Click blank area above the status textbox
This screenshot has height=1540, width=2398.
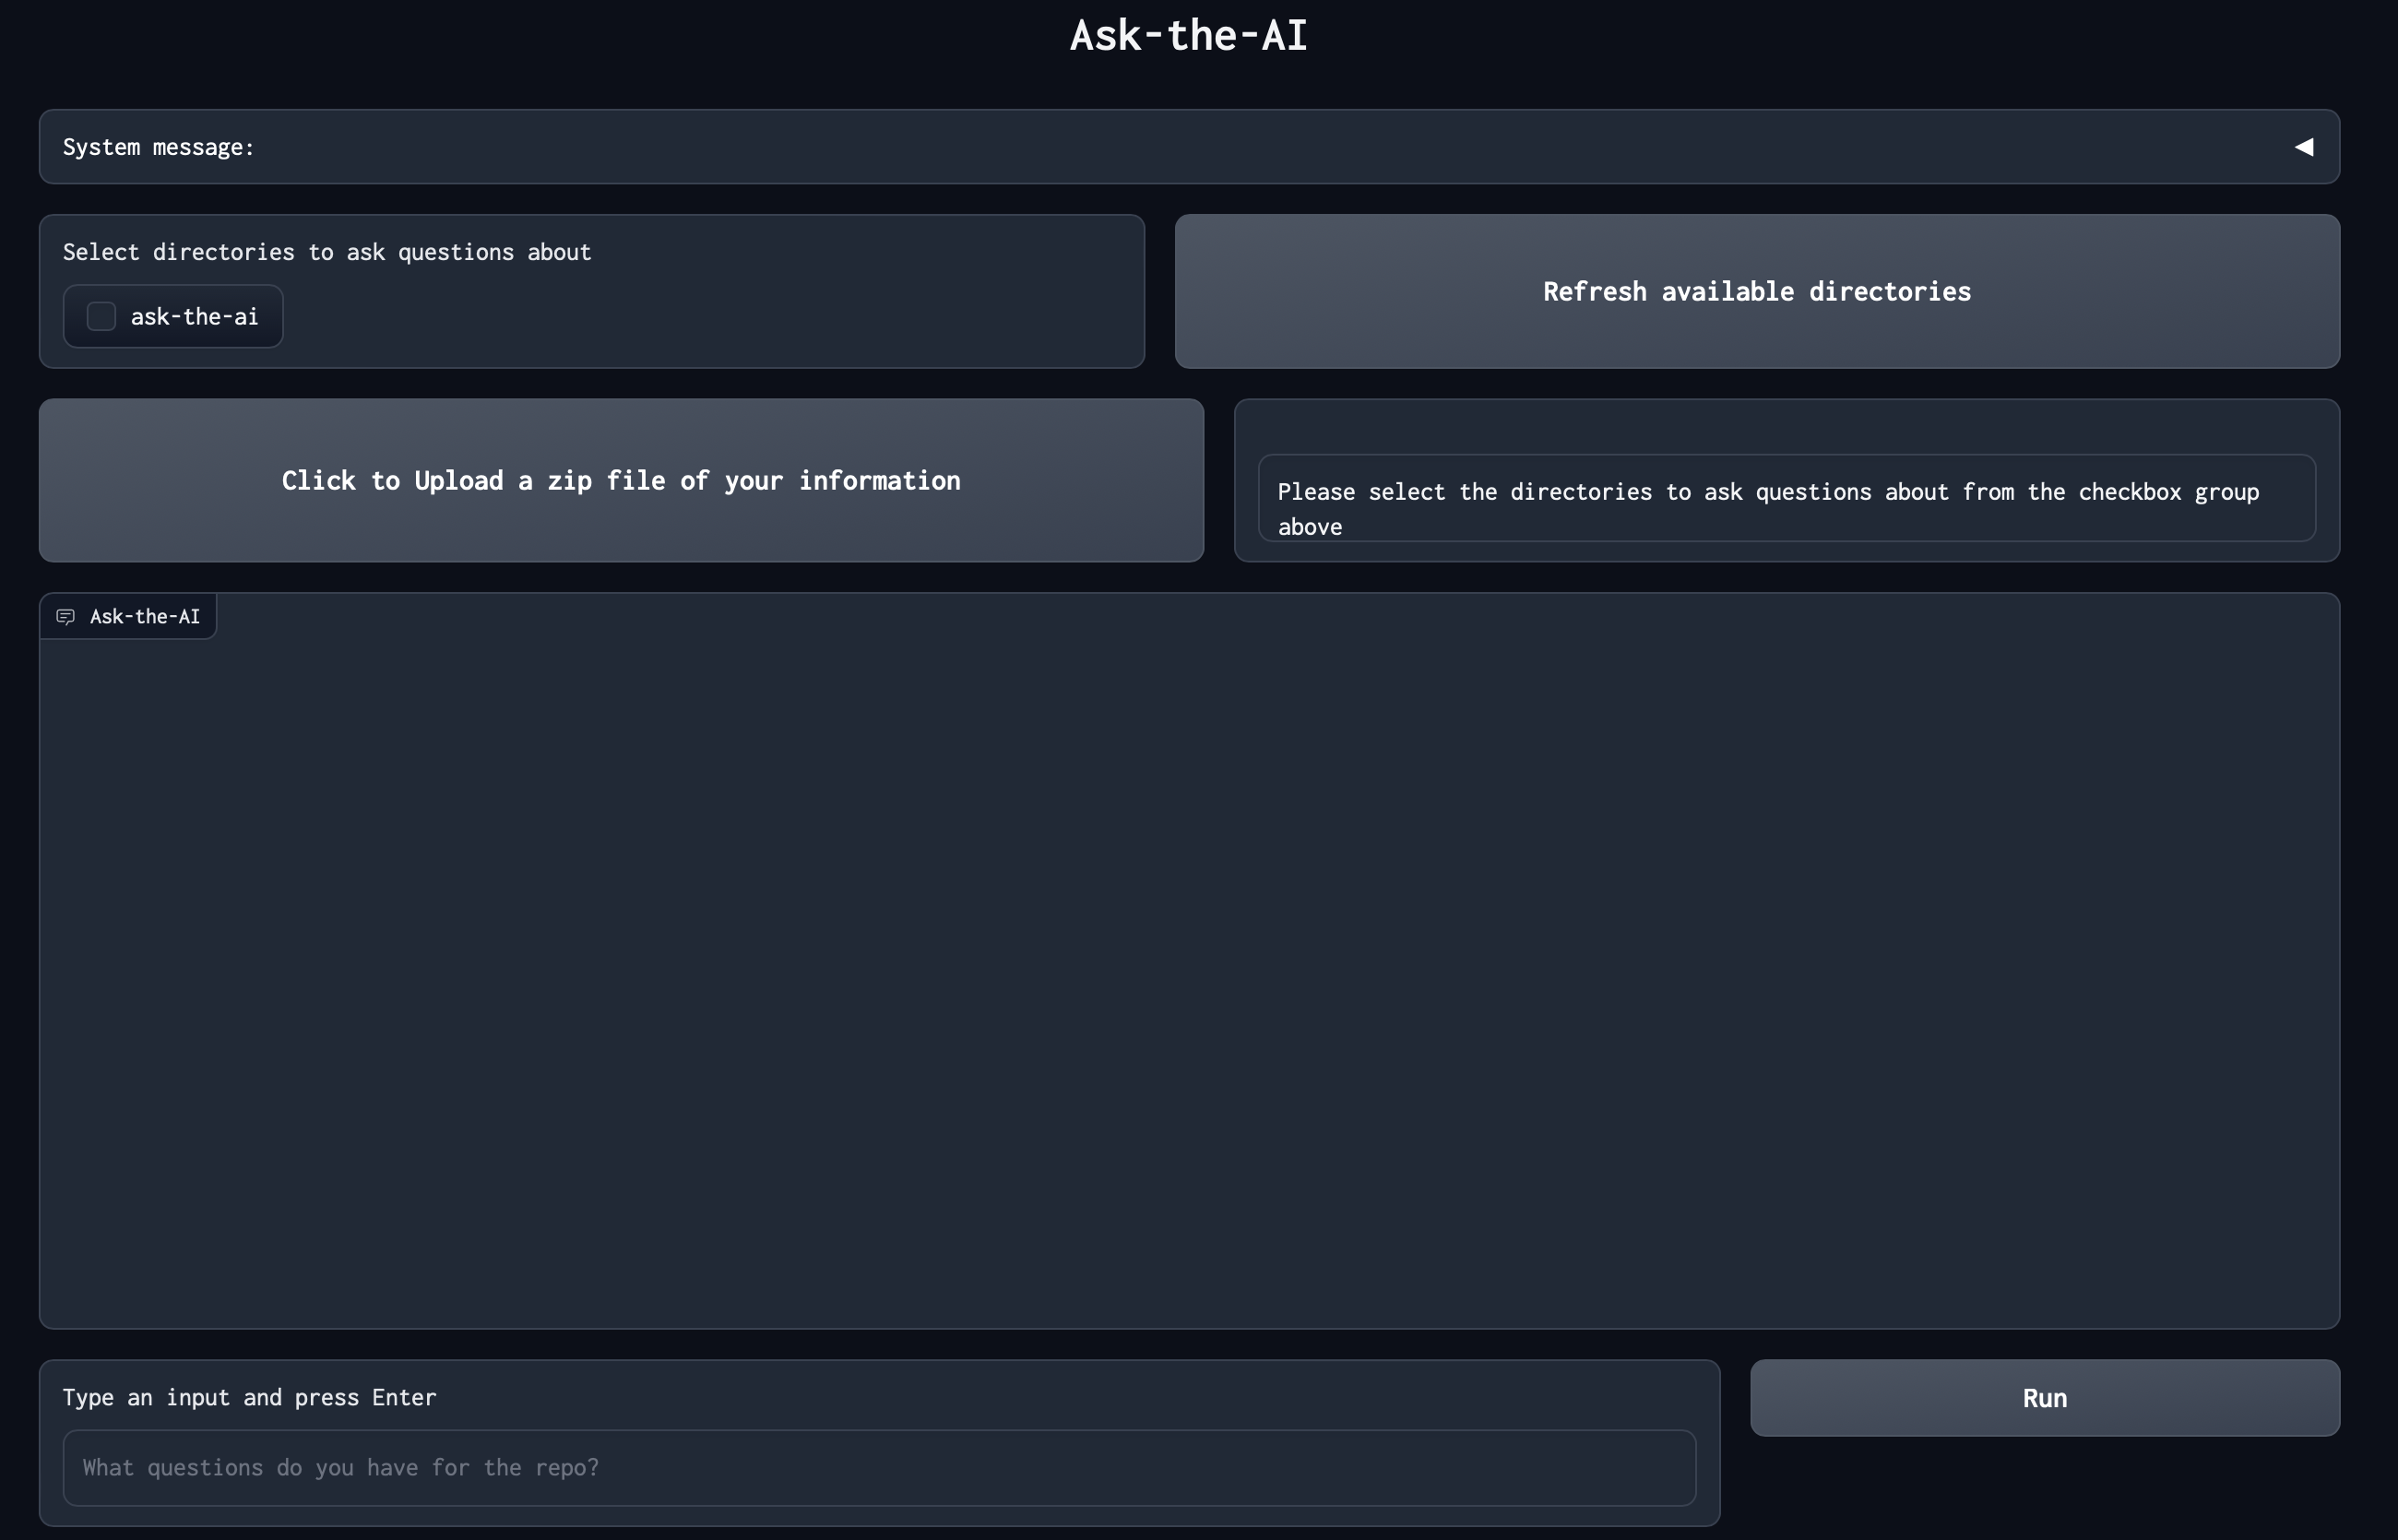[1785, 428]
